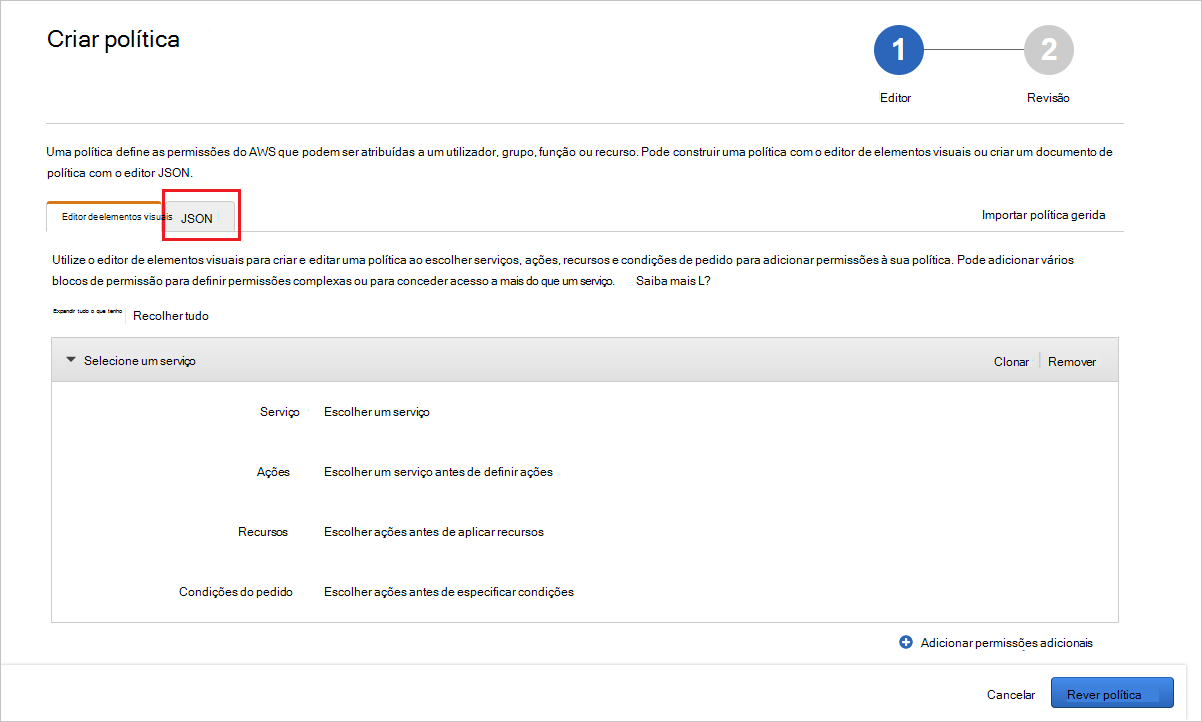This screenshot has width=1202, height=722.
Task: Click the Recursos row label
Action: 263,531
